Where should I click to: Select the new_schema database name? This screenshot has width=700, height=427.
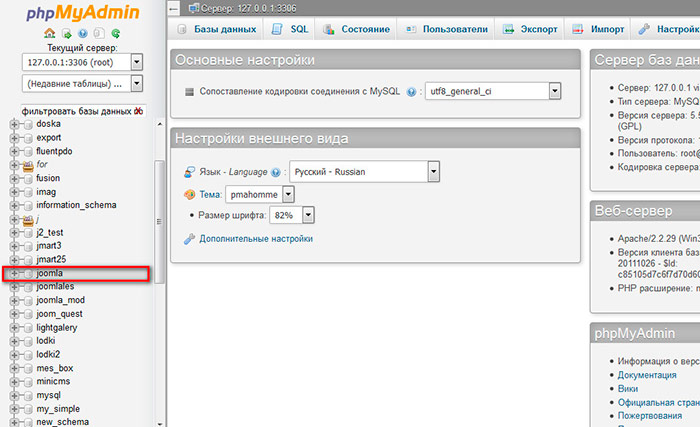click(62, 422)
